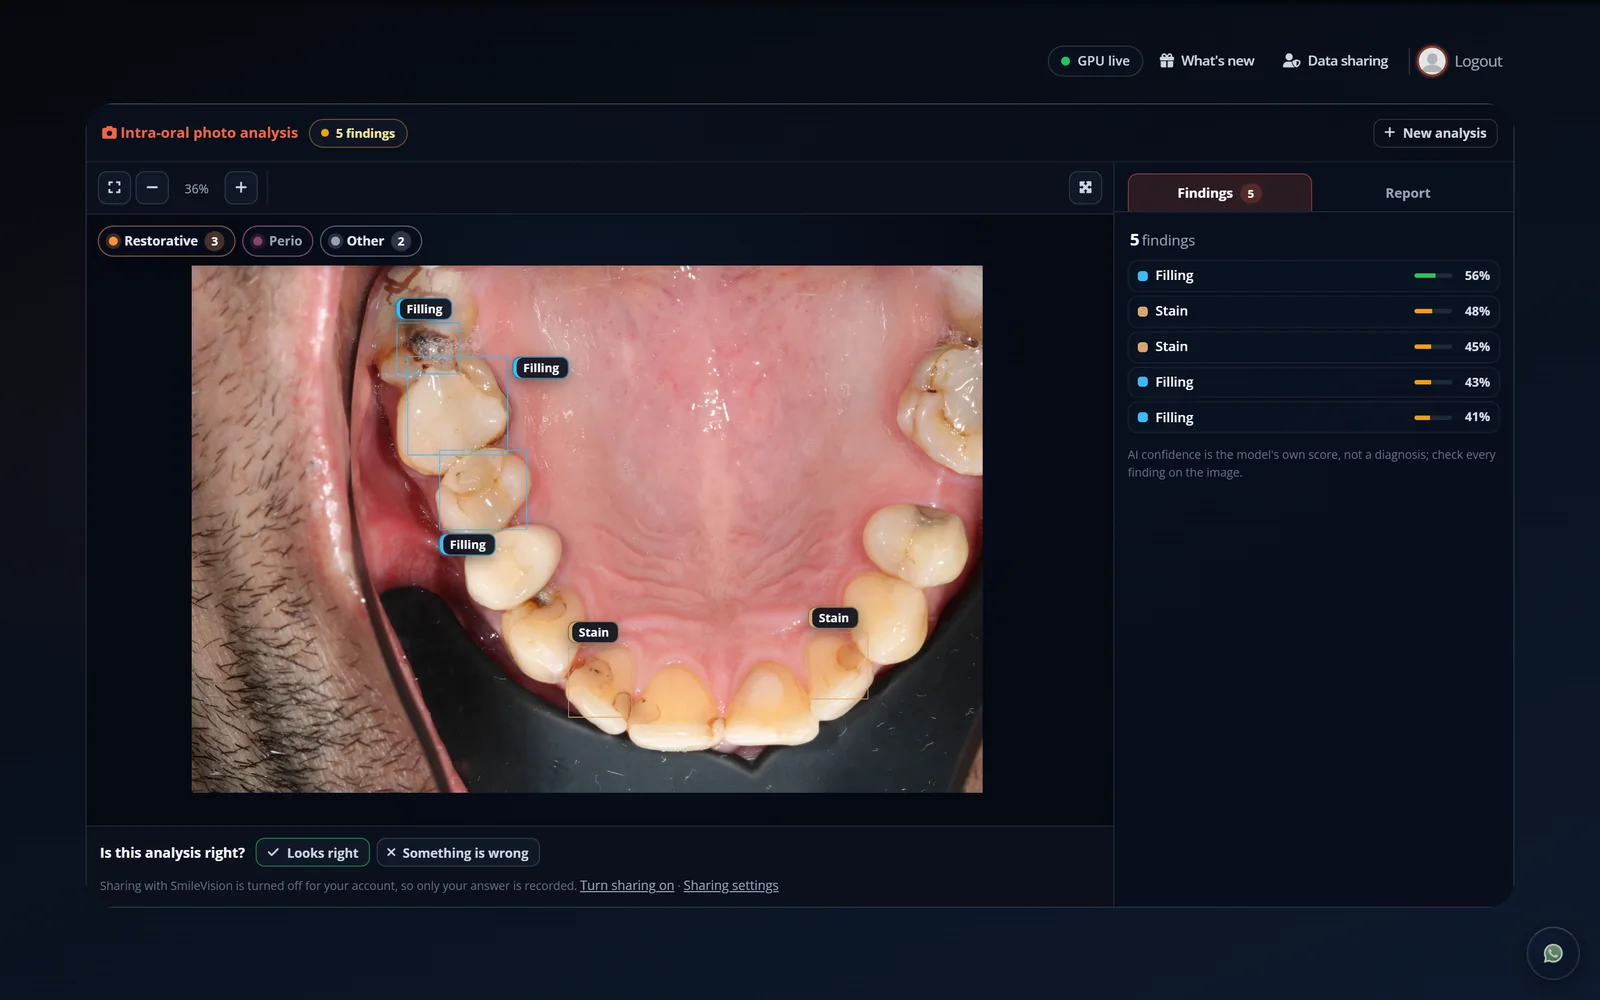Viewport: 1600px width, 1000px height.
Task: Confirm analysis with Looks right
Action: pyautogui.click(x=313, y=853)
